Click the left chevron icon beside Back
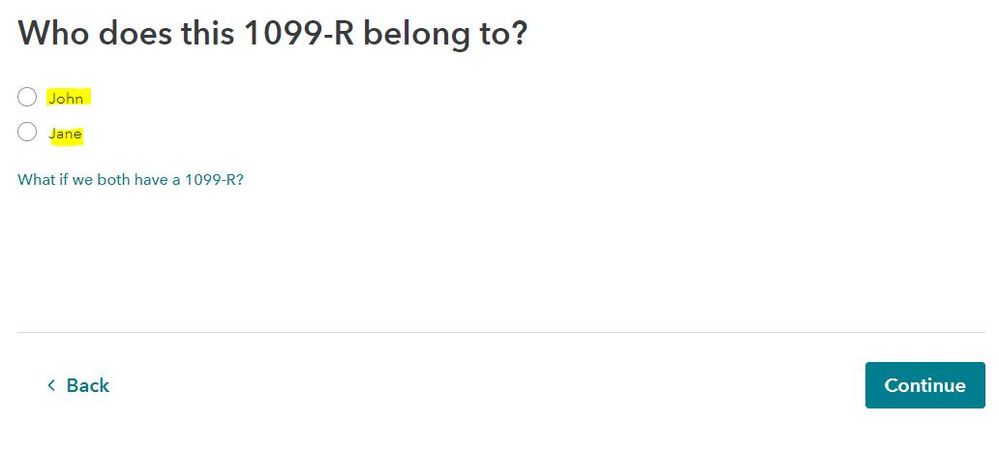Screen dimensions: 999x451 (51, 386)
